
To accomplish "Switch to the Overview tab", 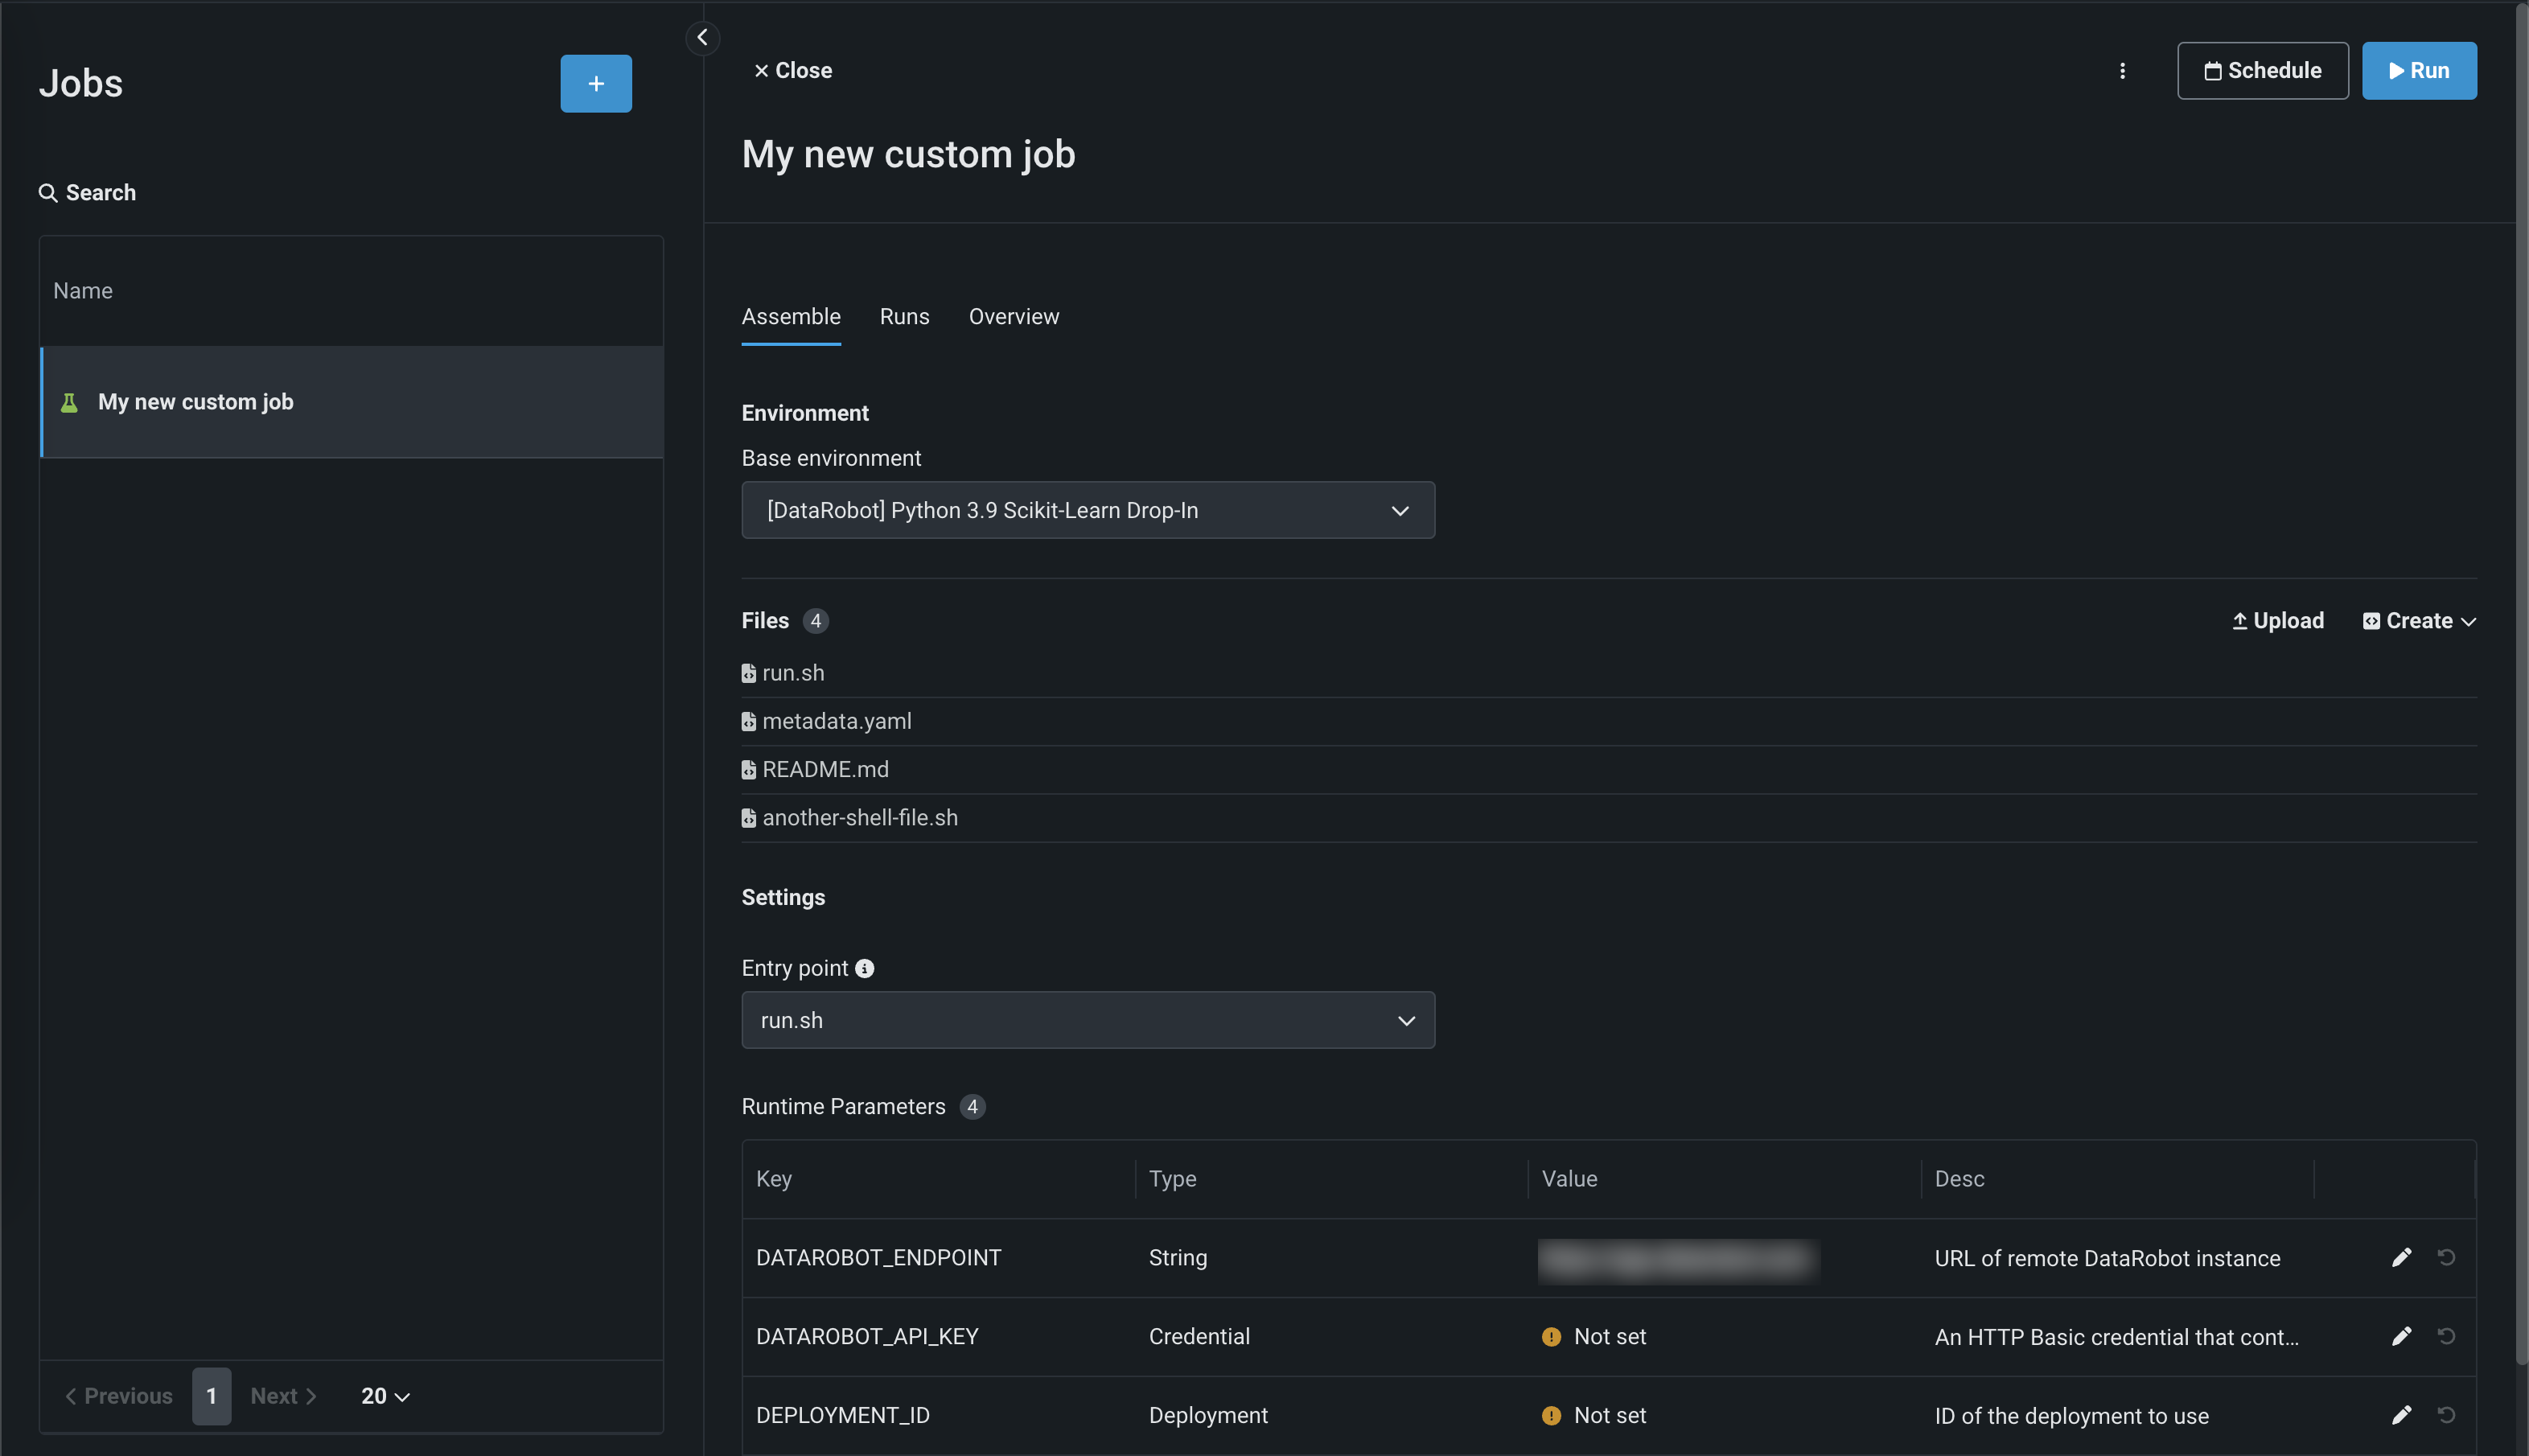I will coord(1013,316).
